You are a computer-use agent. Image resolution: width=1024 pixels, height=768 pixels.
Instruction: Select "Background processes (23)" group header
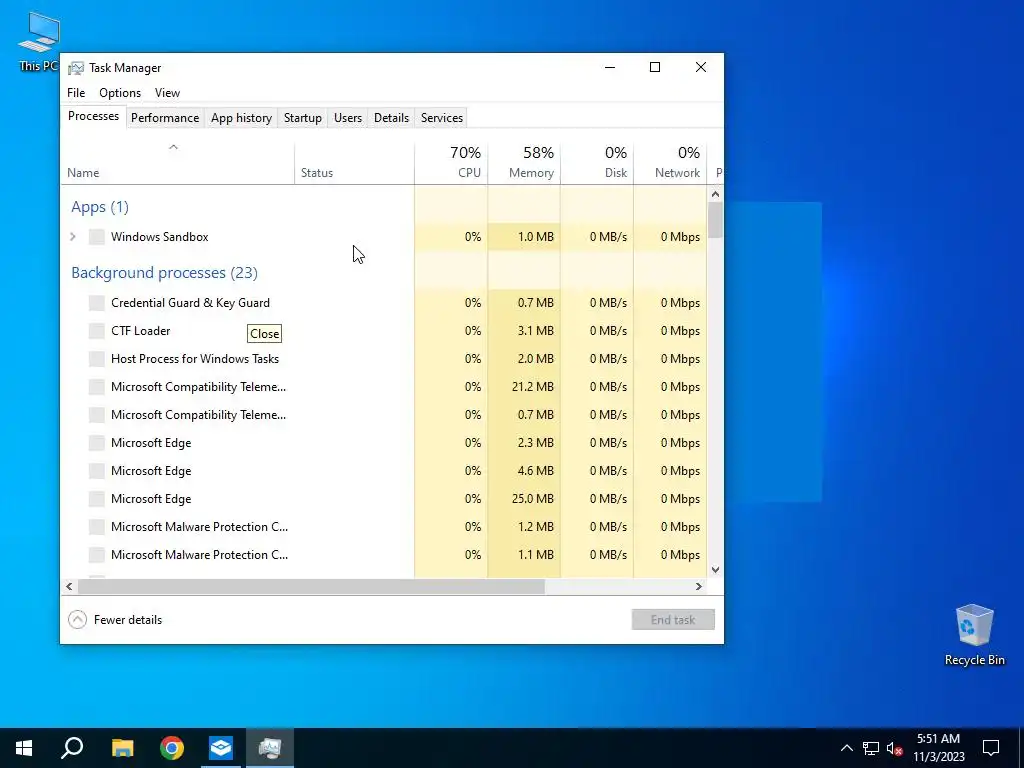click(165, 273)
